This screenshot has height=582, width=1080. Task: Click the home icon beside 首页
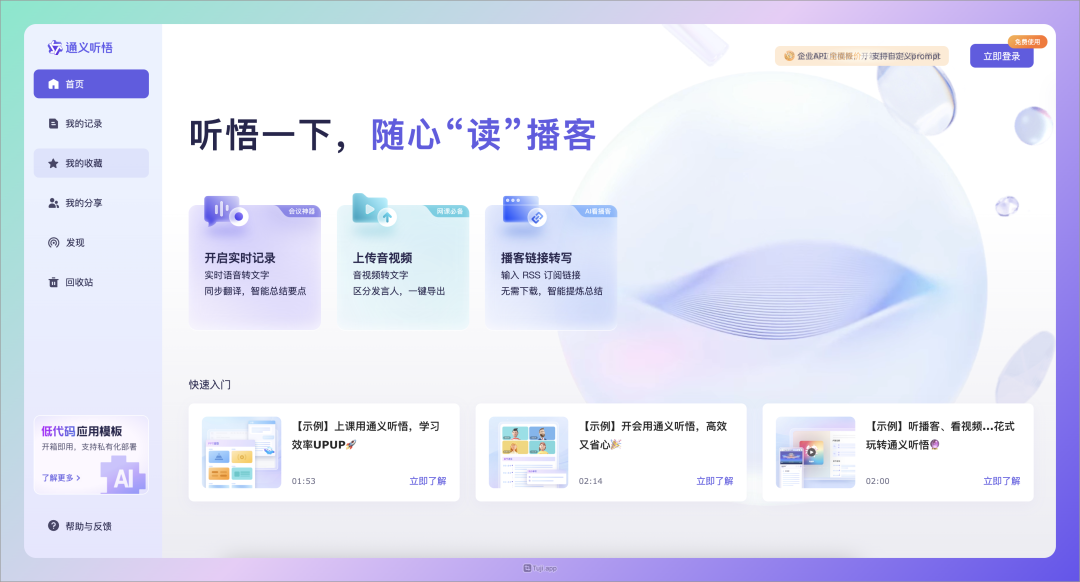click(54, 84)
